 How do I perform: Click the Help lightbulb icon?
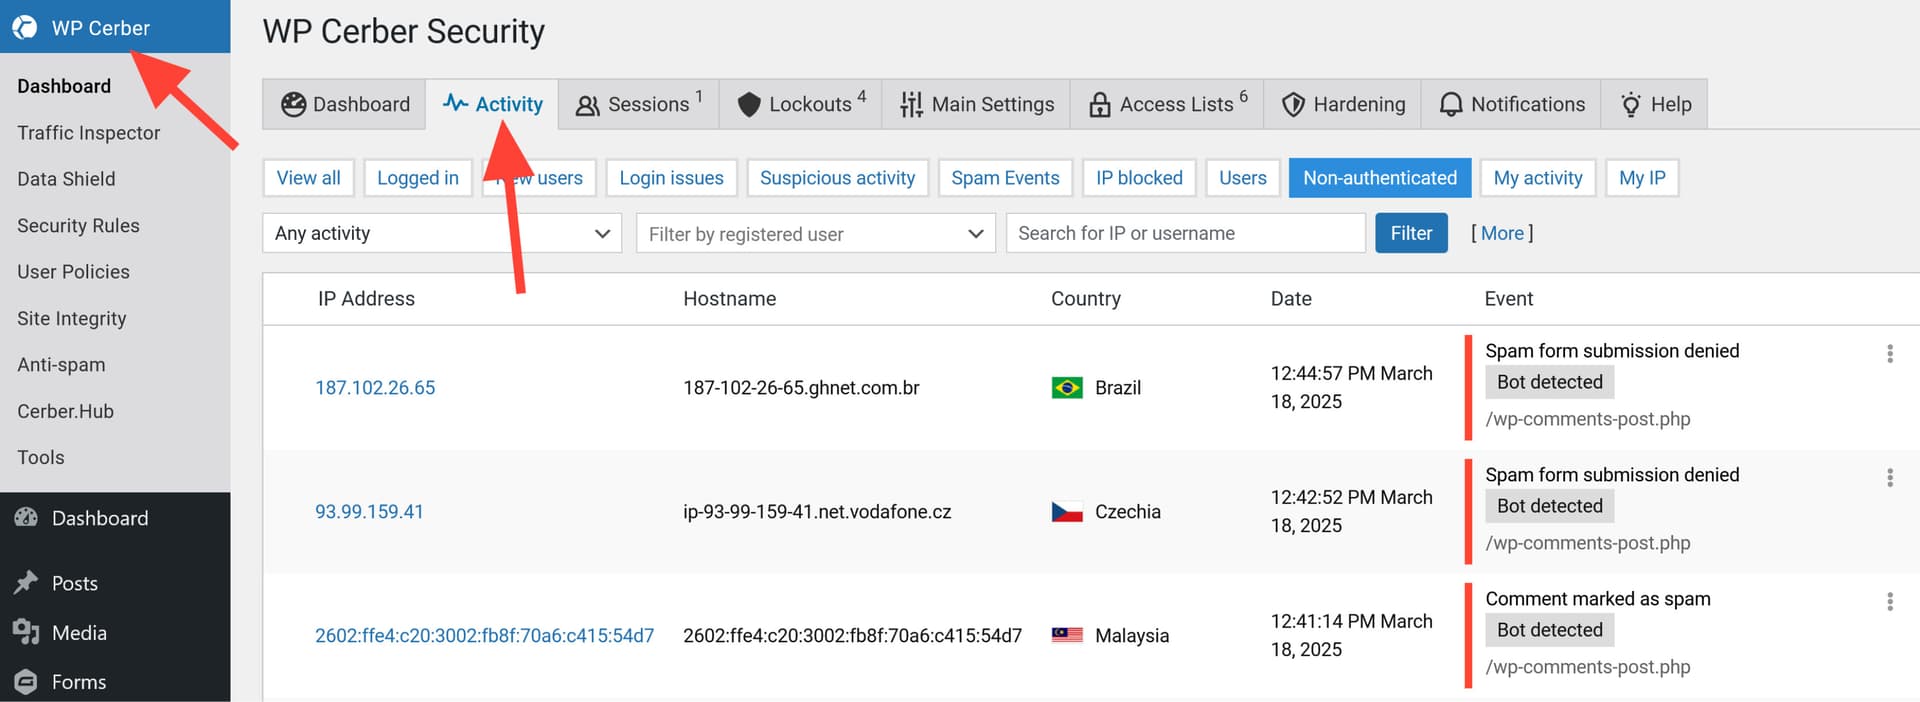click(x=1630, y=105)
